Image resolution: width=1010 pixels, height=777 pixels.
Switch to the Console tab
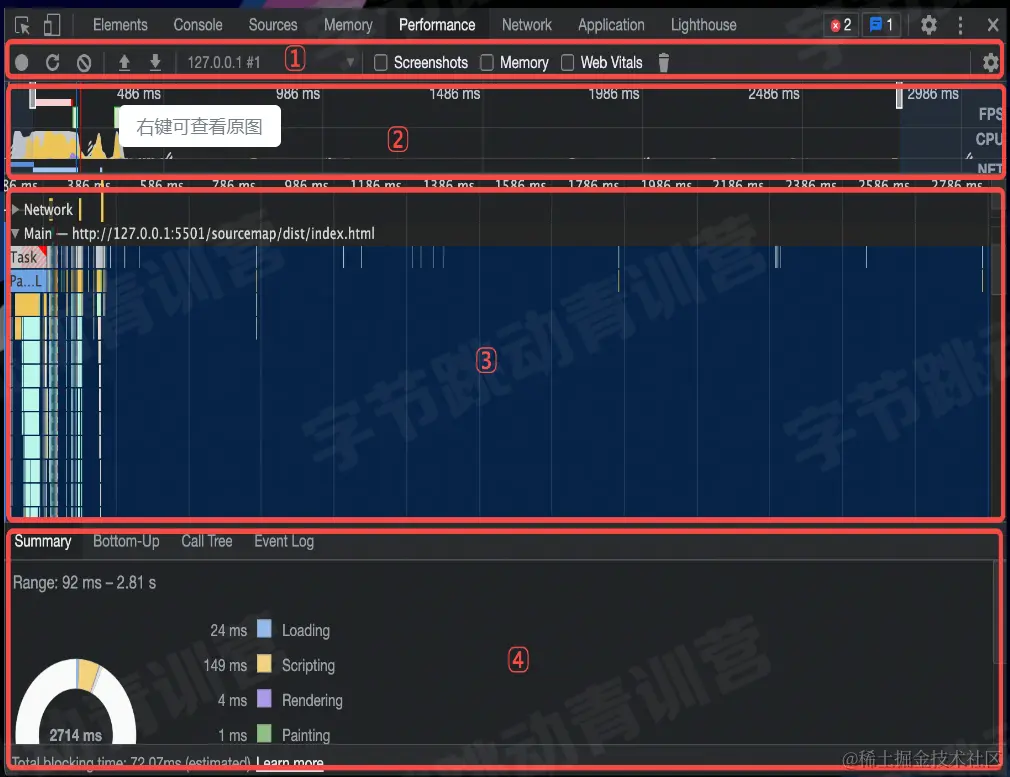(198, 25)
